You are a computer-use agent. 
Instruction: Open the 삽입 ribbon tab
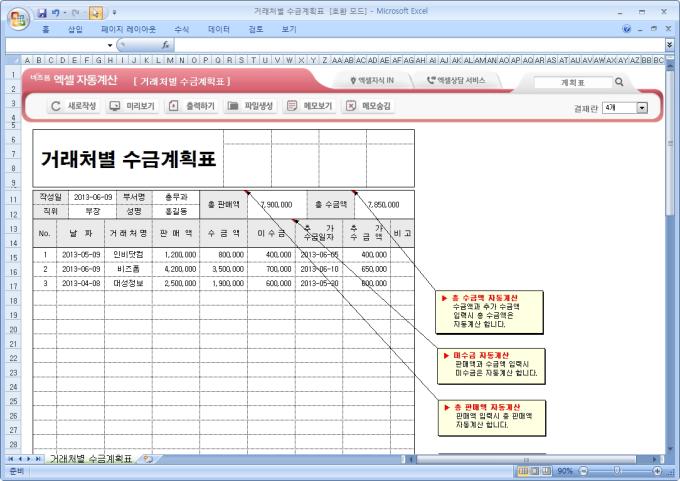tap(75, 30)
